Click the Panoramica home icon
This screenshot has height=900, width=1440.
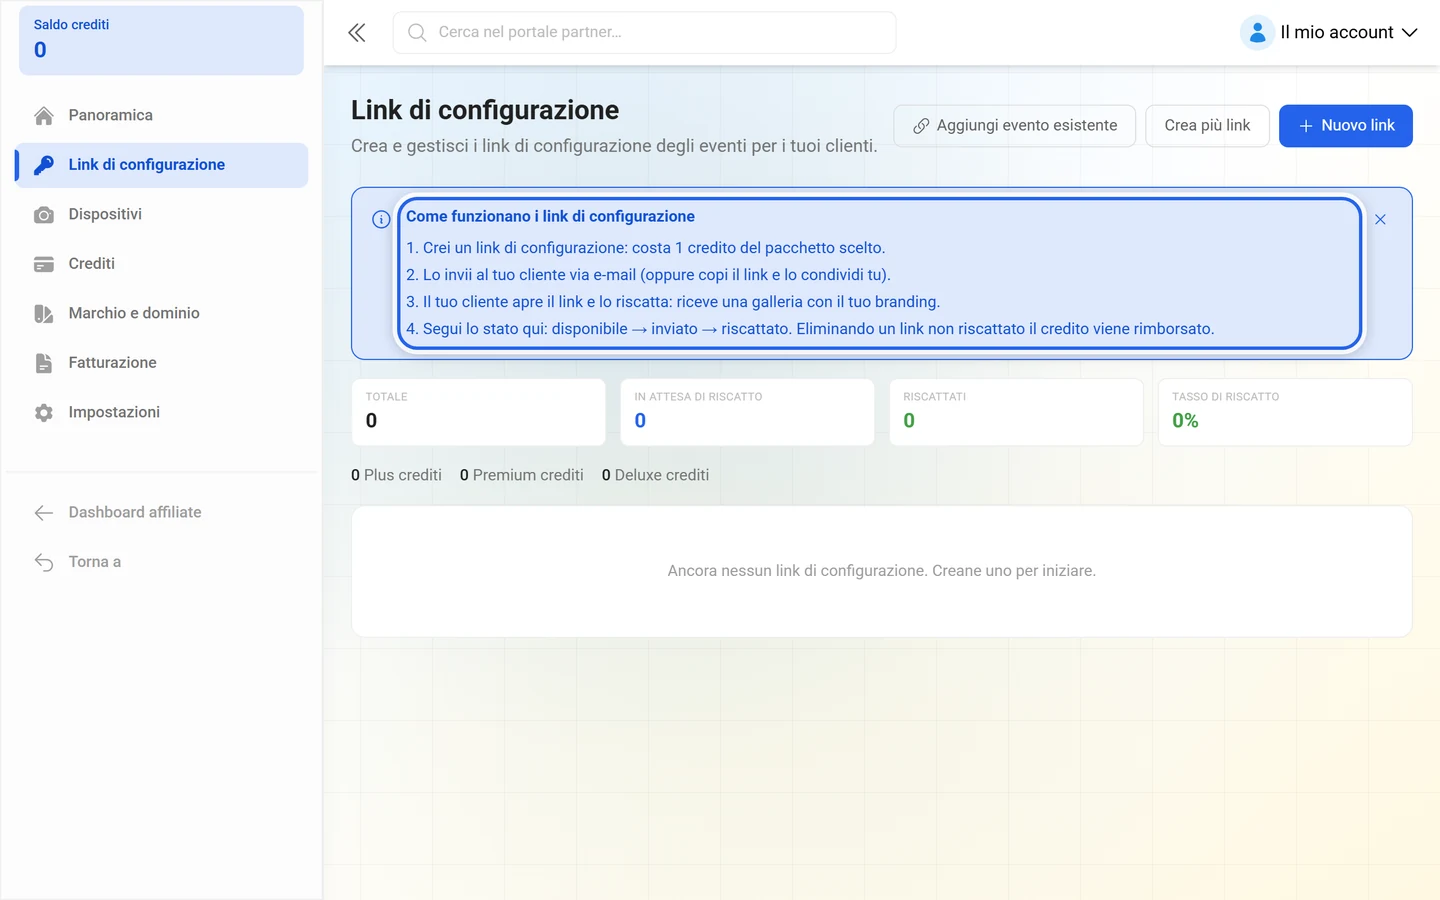point(44,116)
